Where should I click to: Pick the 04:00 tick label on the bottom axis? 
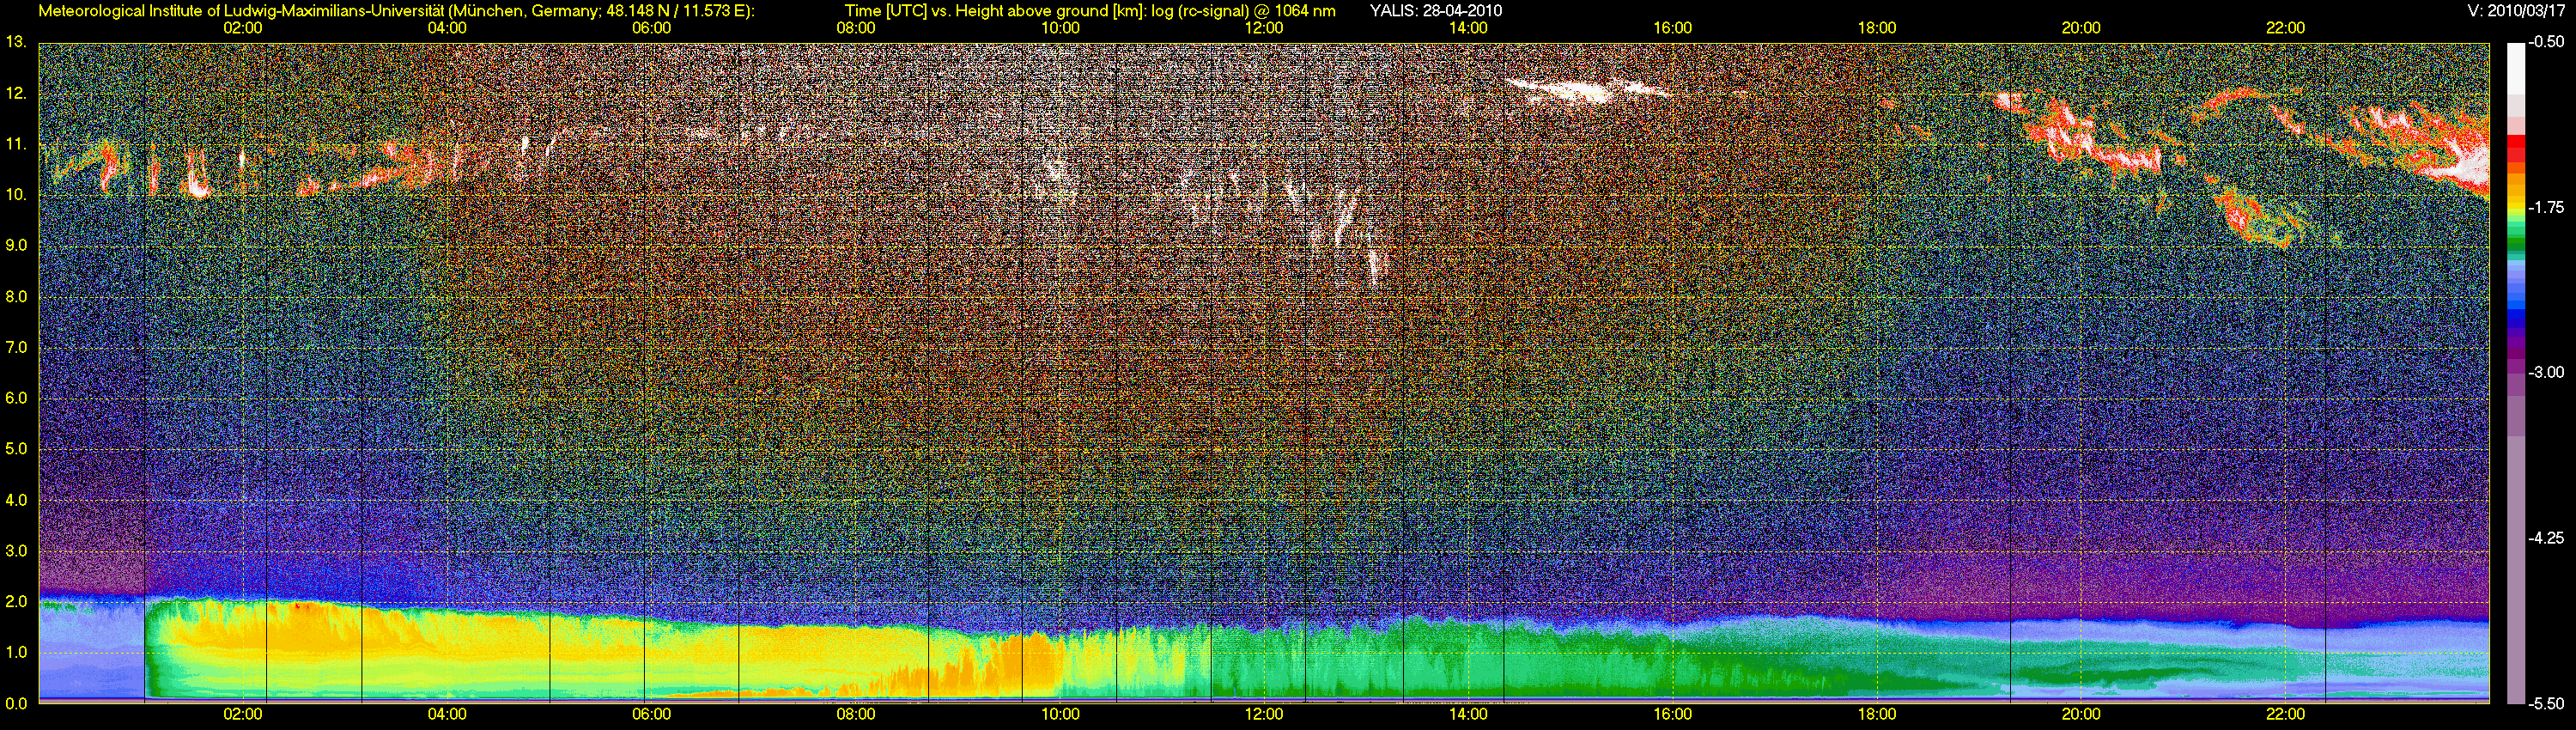click(x=447, y=715)
